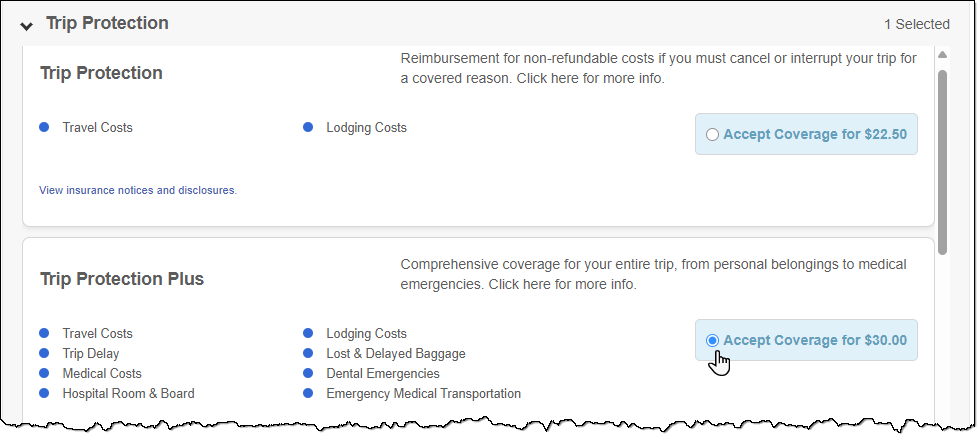Screen dimensions: 979x438
Task: Click 'Click here for more info' in Trip Protection description
Action: [589, 79]
